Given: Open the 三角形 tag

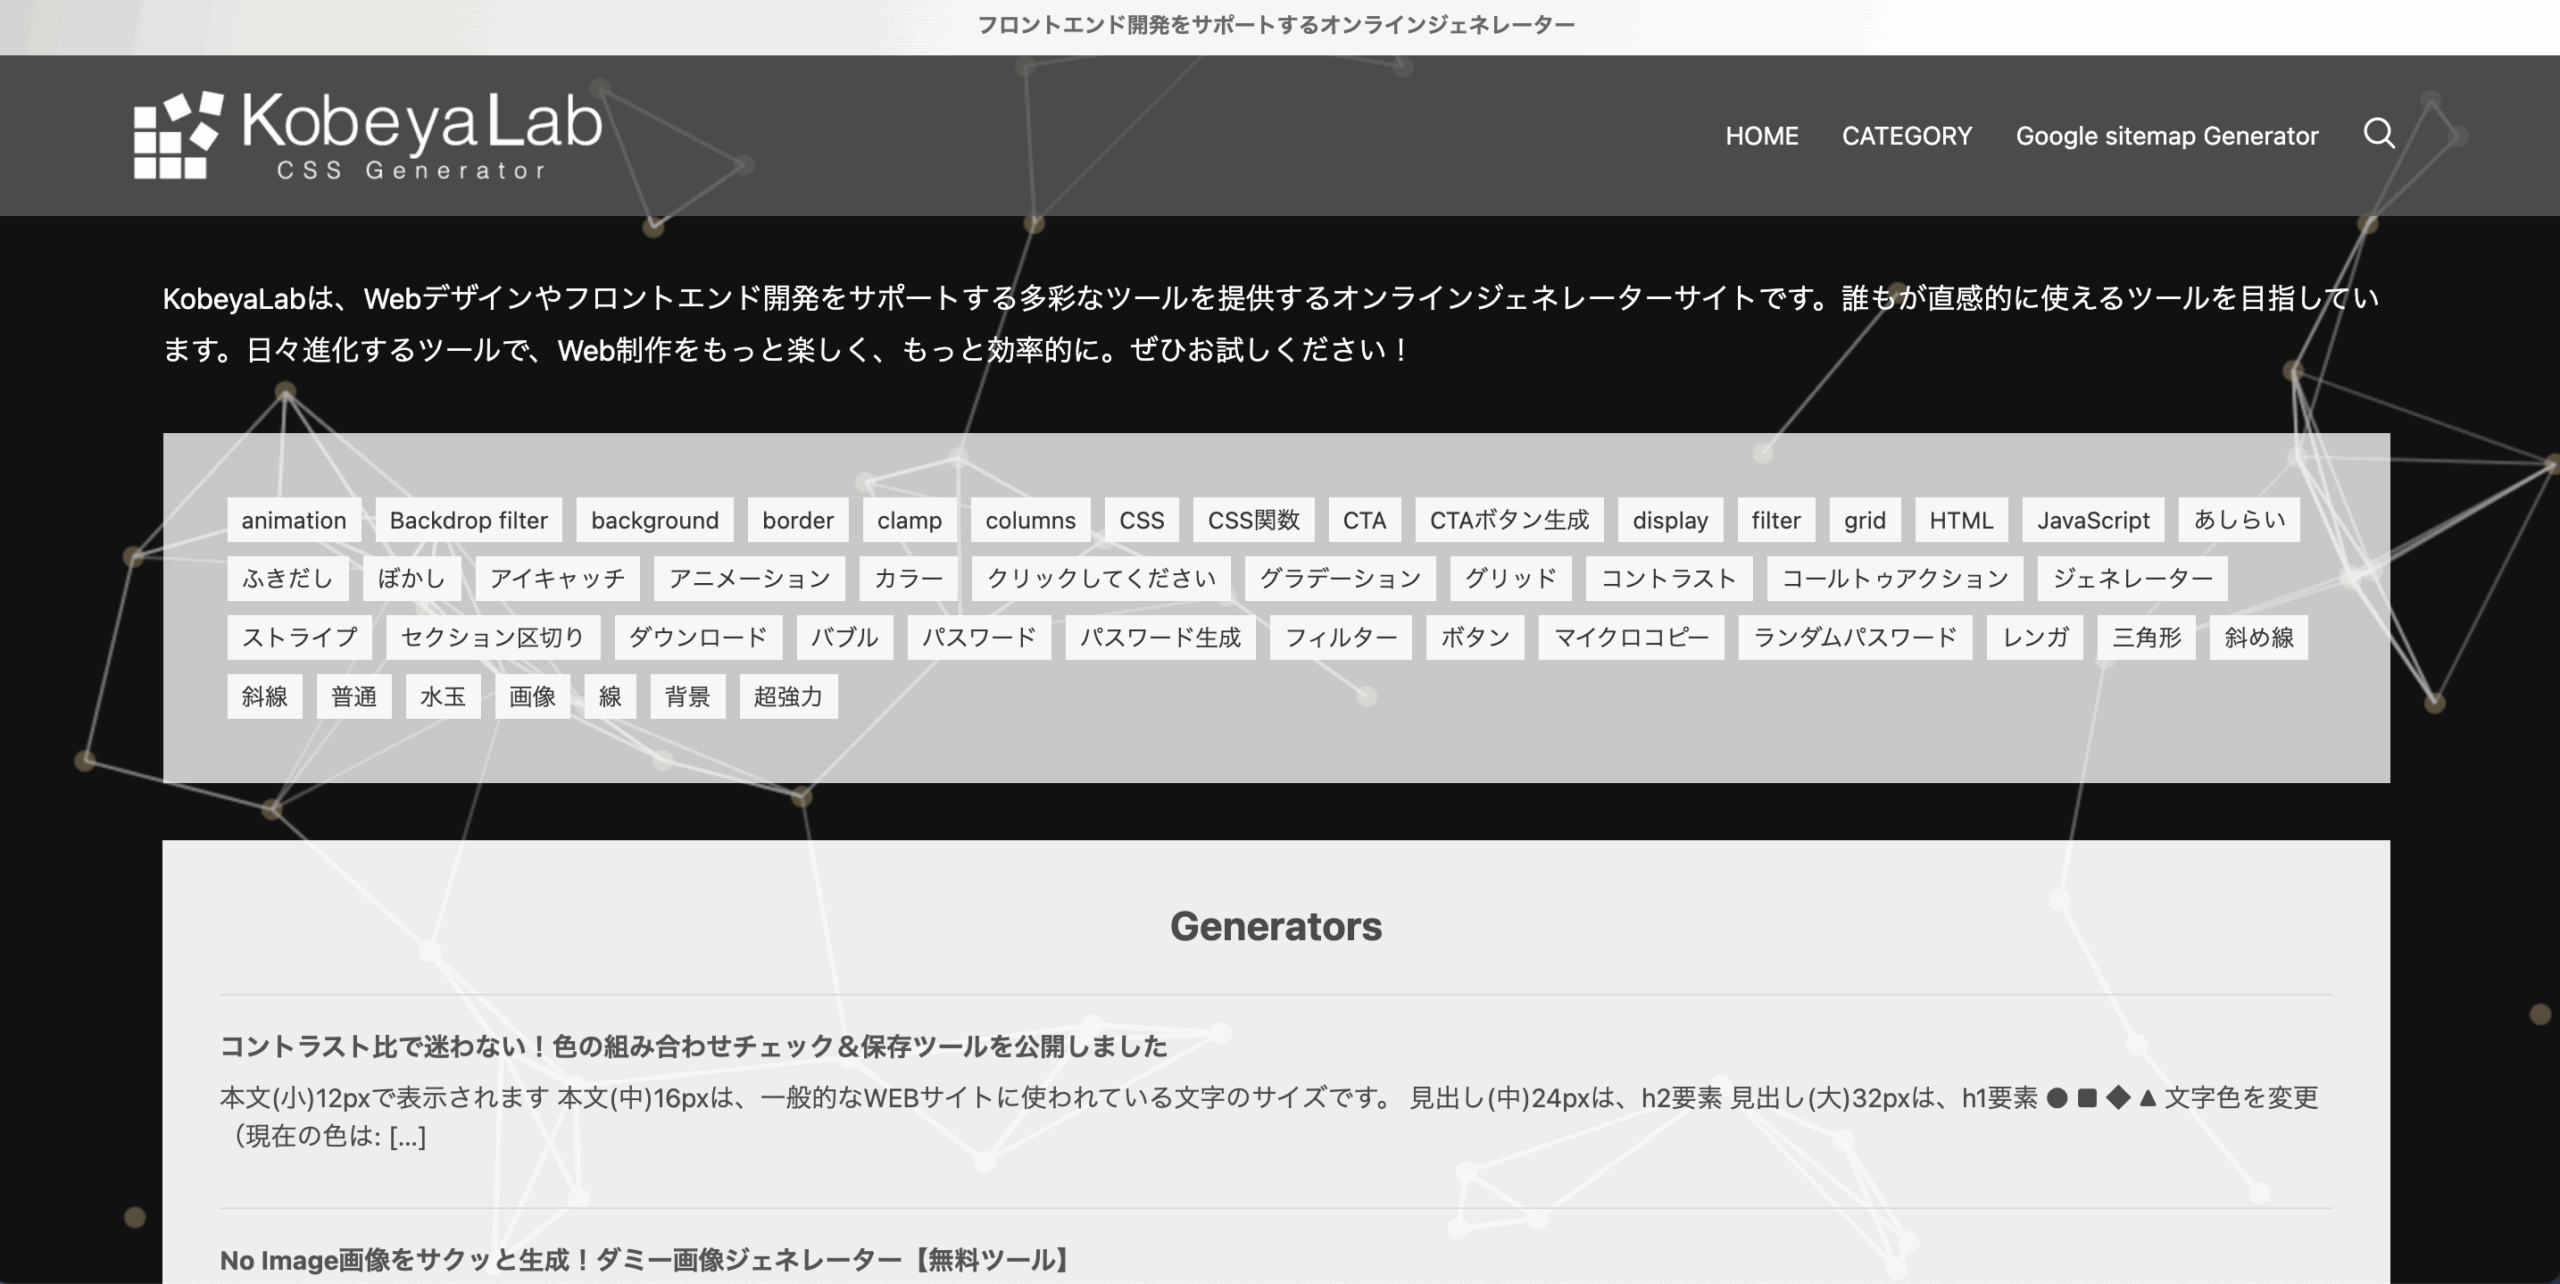Looking at the screenshot, I should [2146, 637].
